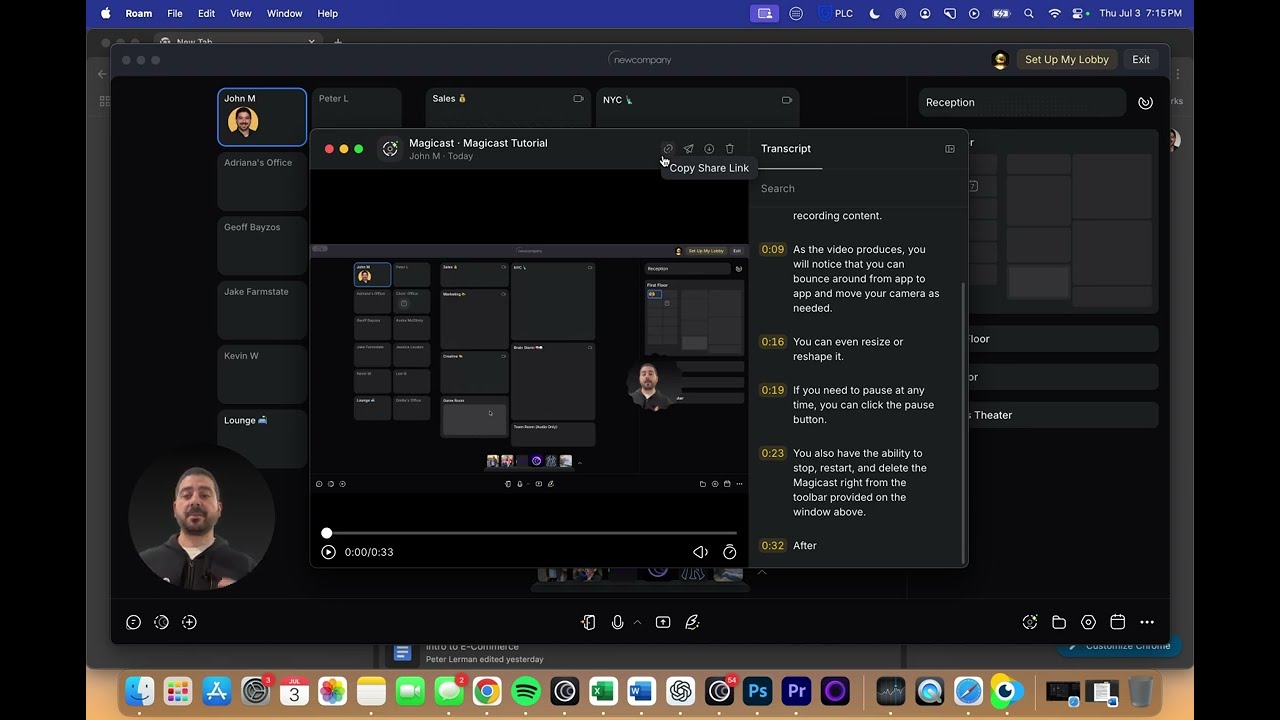Open Spotlight search in menu bar
This screenshot has height=720, width=1280.
click(1029, 14)
